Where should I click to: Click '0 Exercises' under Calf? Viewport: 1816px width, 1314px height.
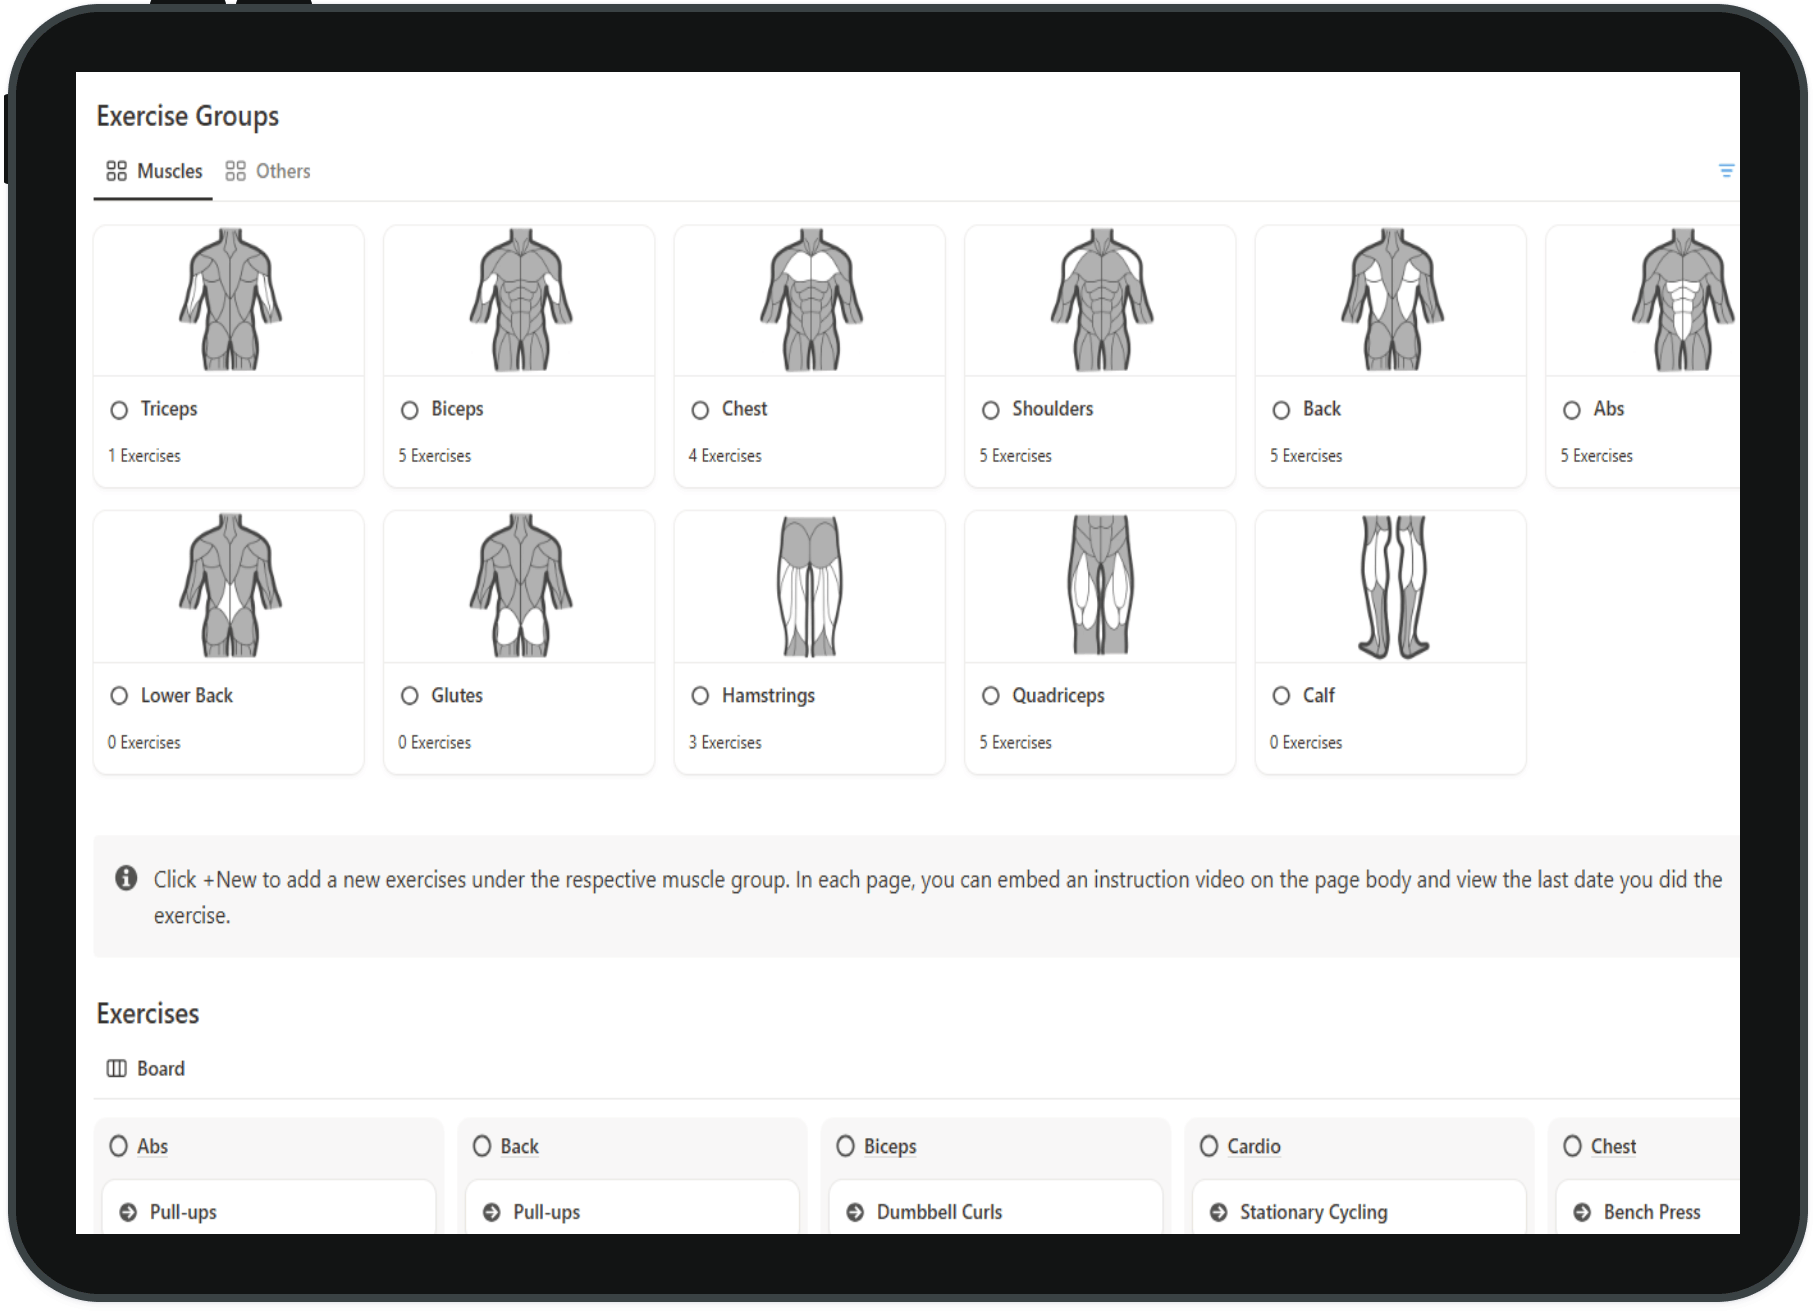tap(1306, 743)
